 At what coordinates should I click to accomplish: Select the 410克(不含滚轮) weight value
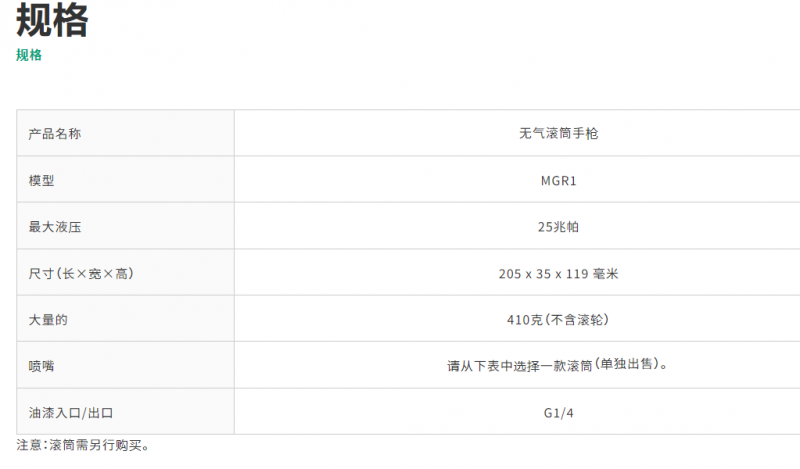pyautogui.click(x=558, y=320)
